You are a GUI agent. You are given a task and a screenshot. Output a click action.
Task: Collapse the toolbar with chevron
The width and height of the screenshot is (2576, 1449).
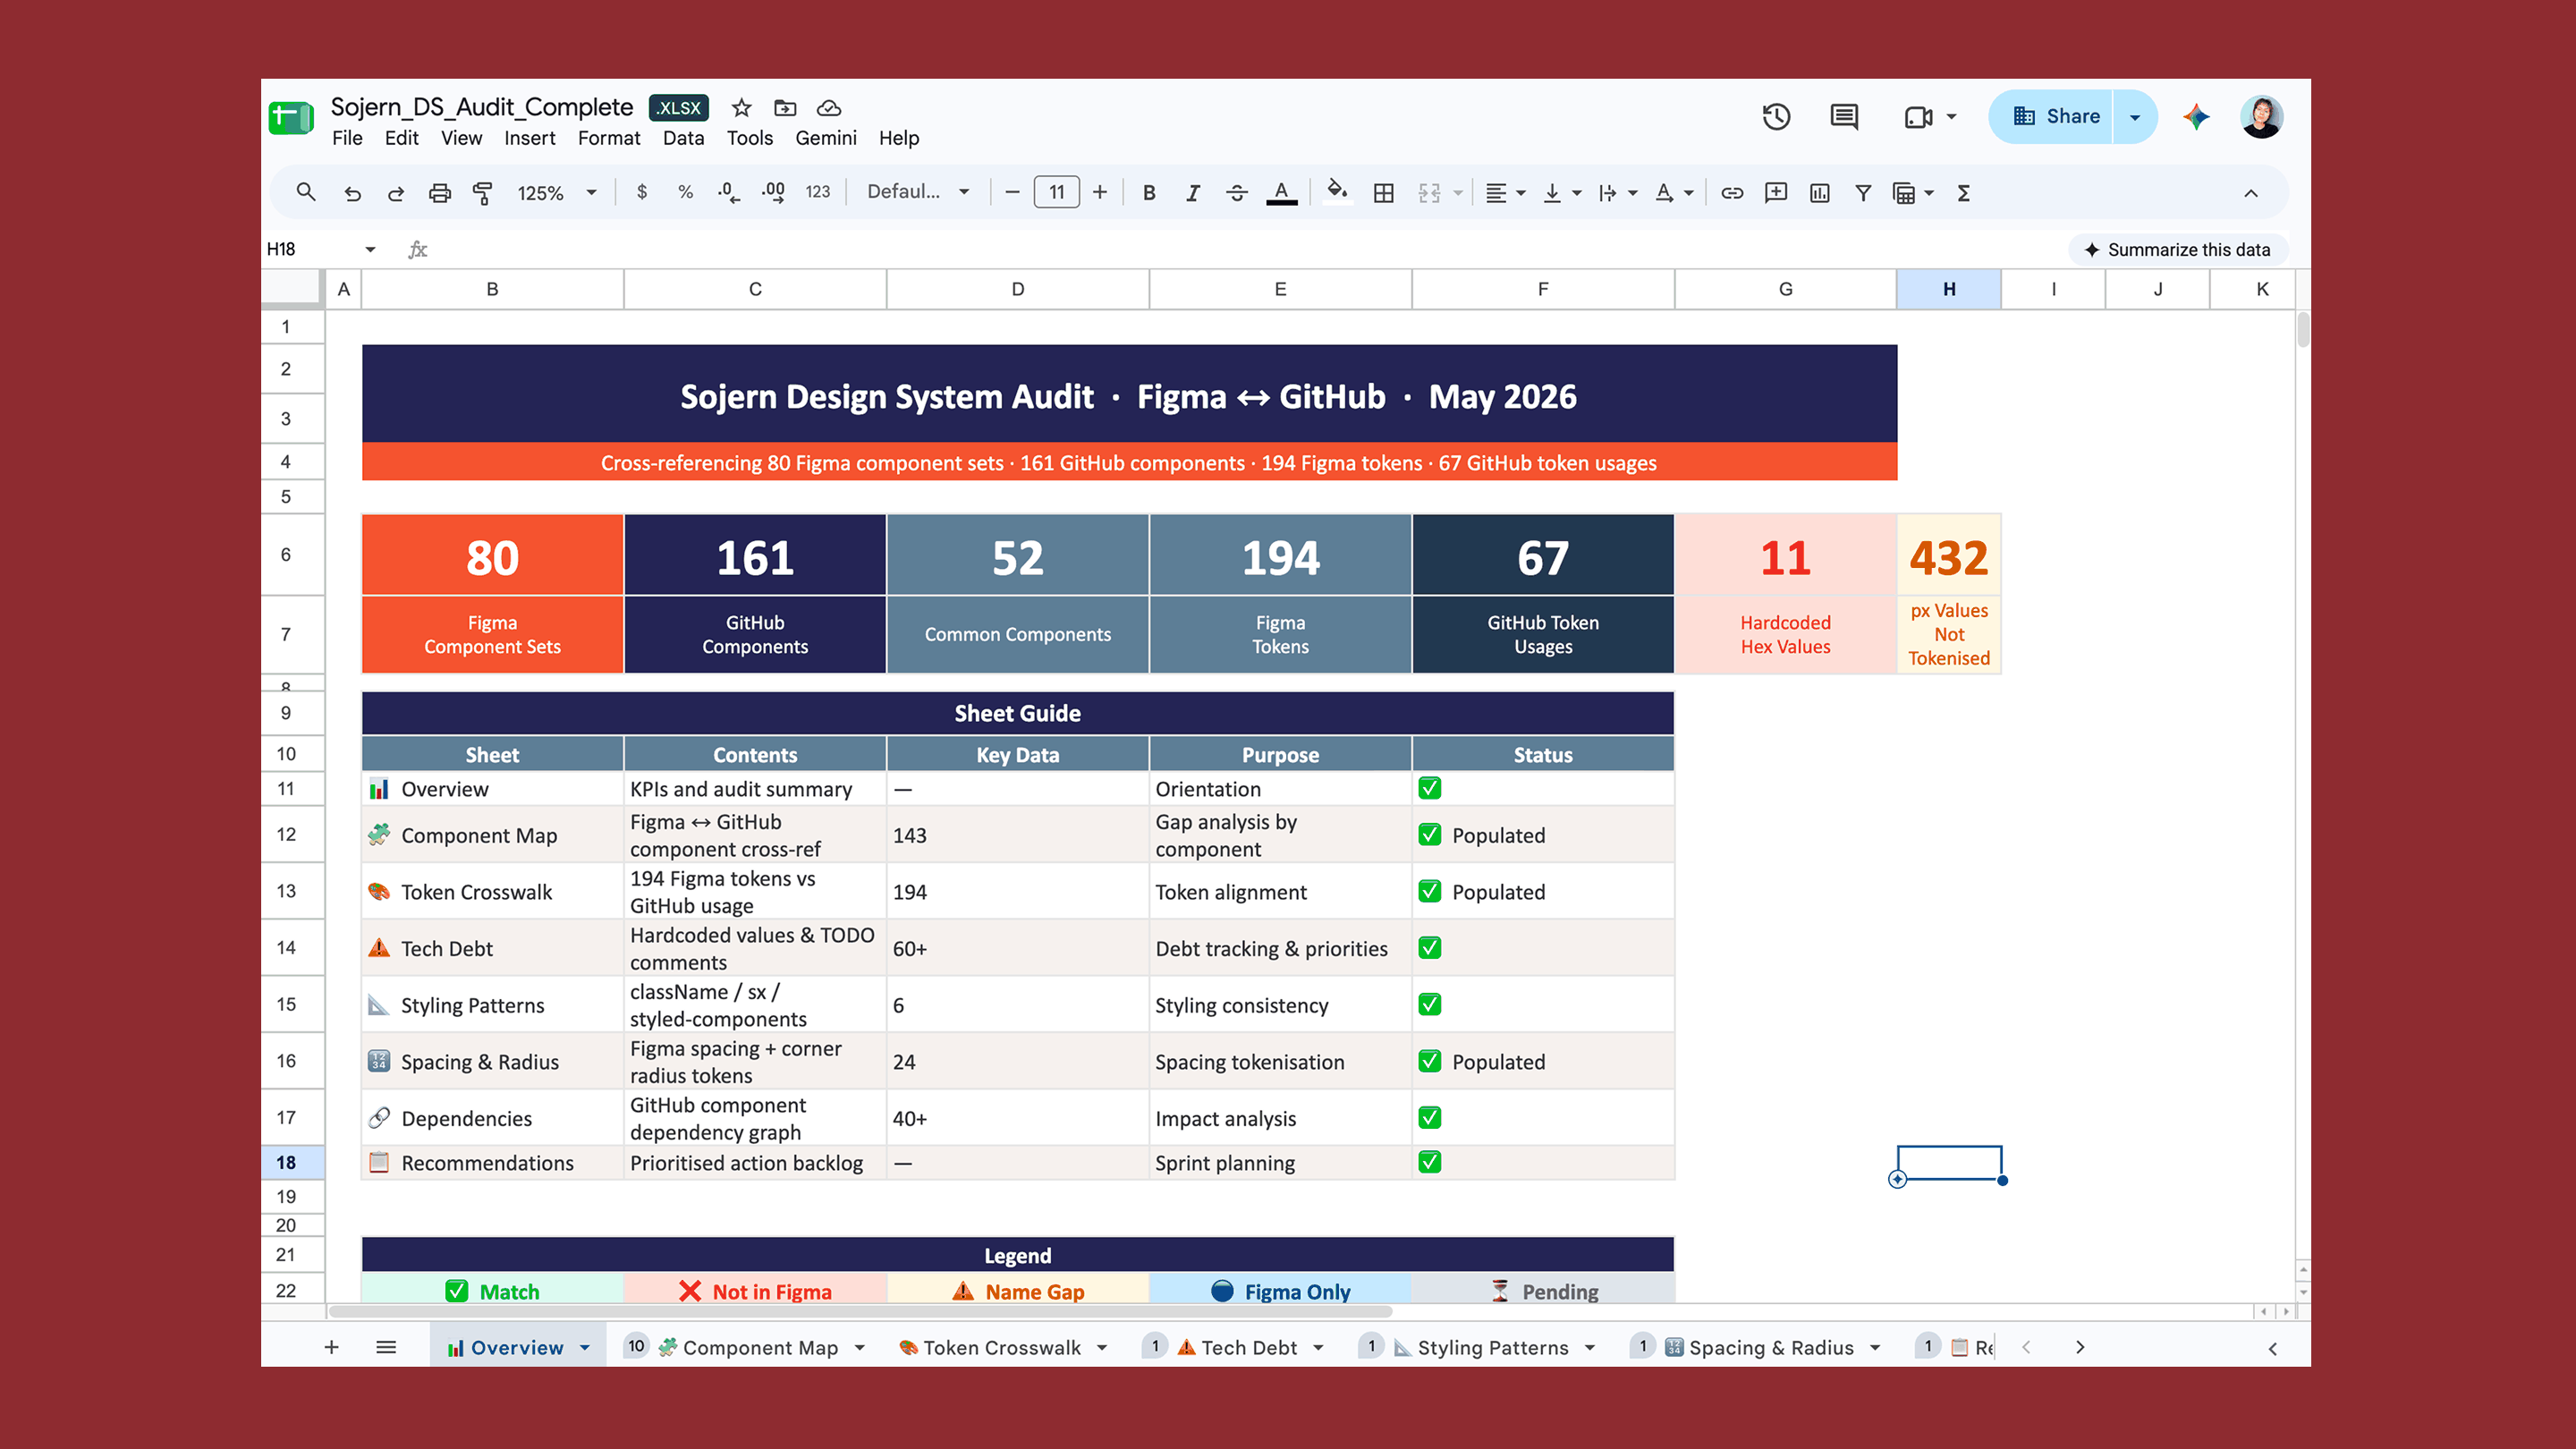[x=2250, y=193]
